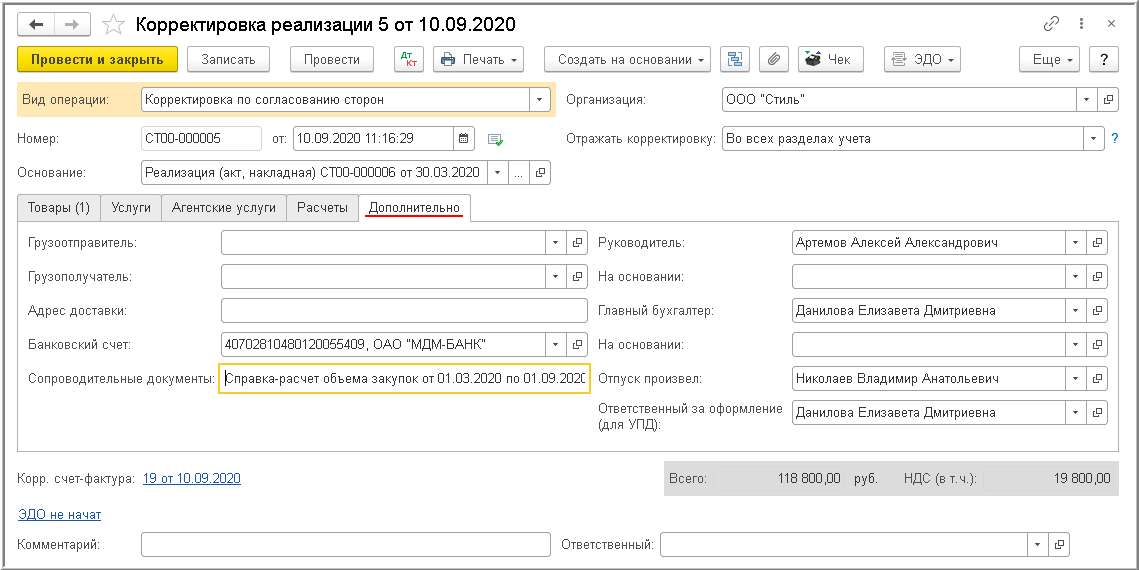Expand the Вид операции dropdown
The width and height of the screenshot is (1139, 570).
[540, 100]
